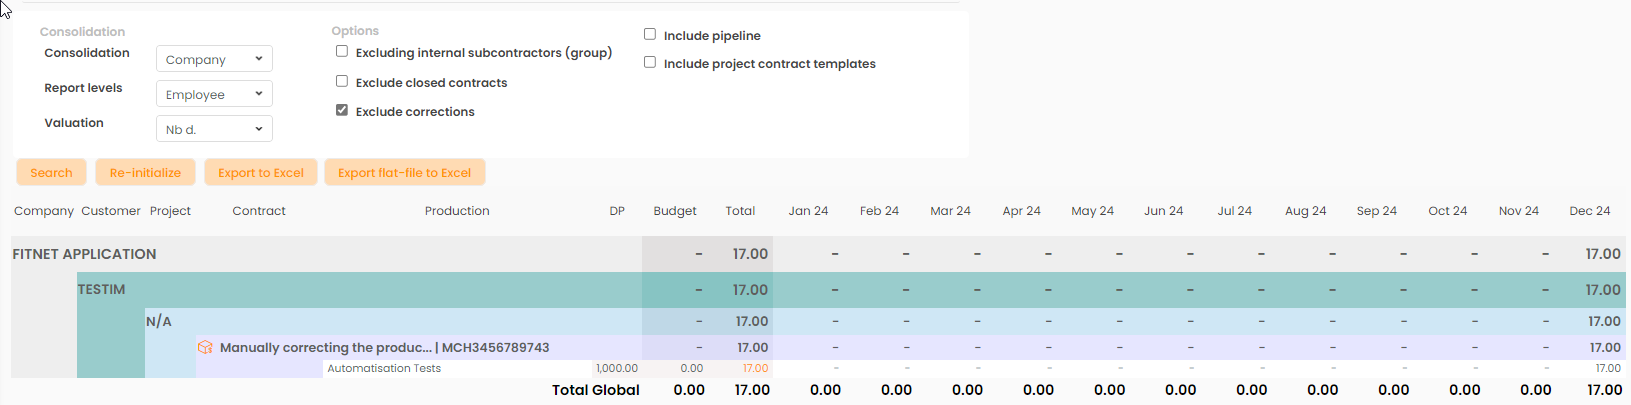Click the Dec 24 column header

click(1589, 211)
